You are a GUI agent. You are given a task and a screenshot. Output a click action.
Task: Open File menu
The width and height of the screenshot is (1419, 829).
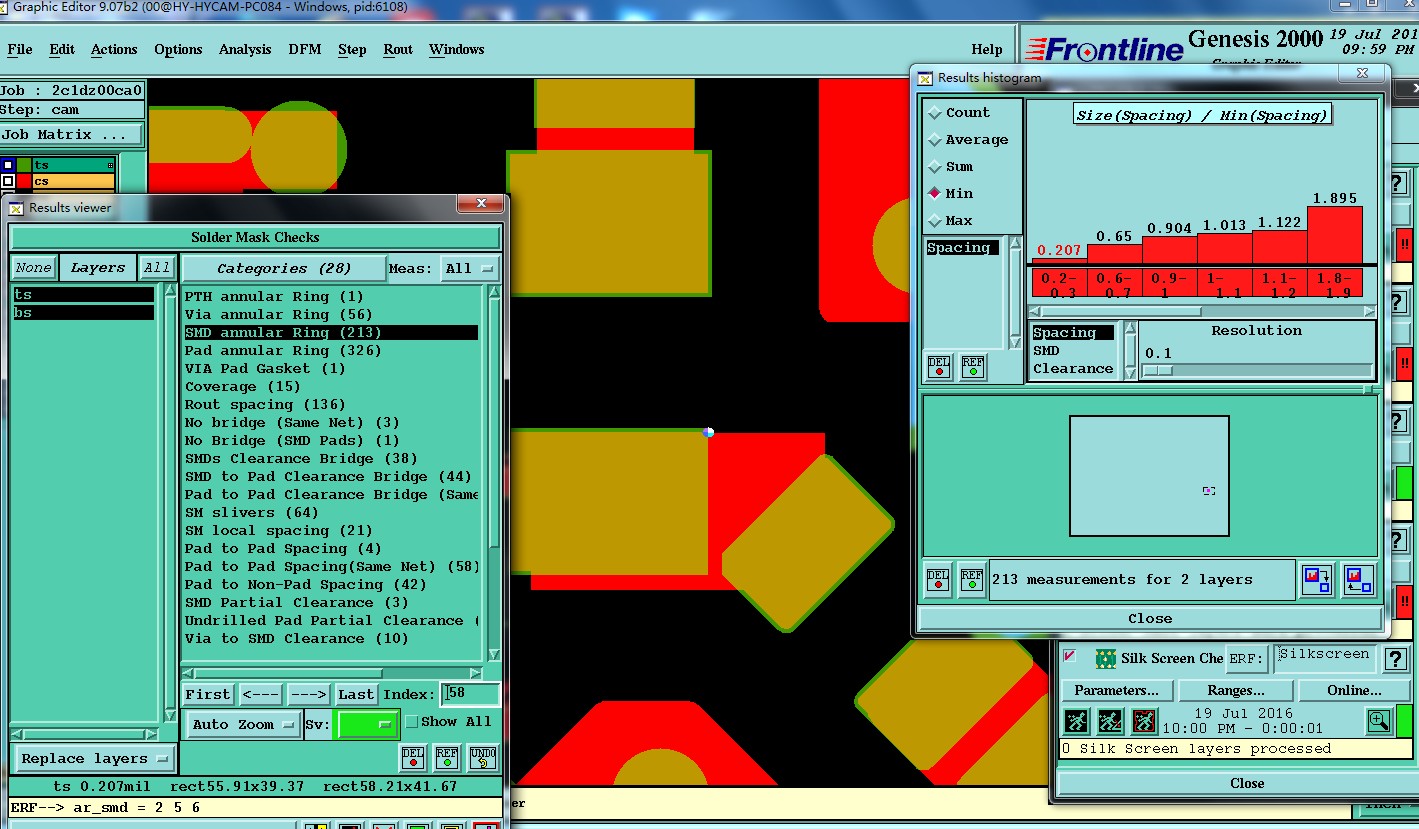coord(20,49)
